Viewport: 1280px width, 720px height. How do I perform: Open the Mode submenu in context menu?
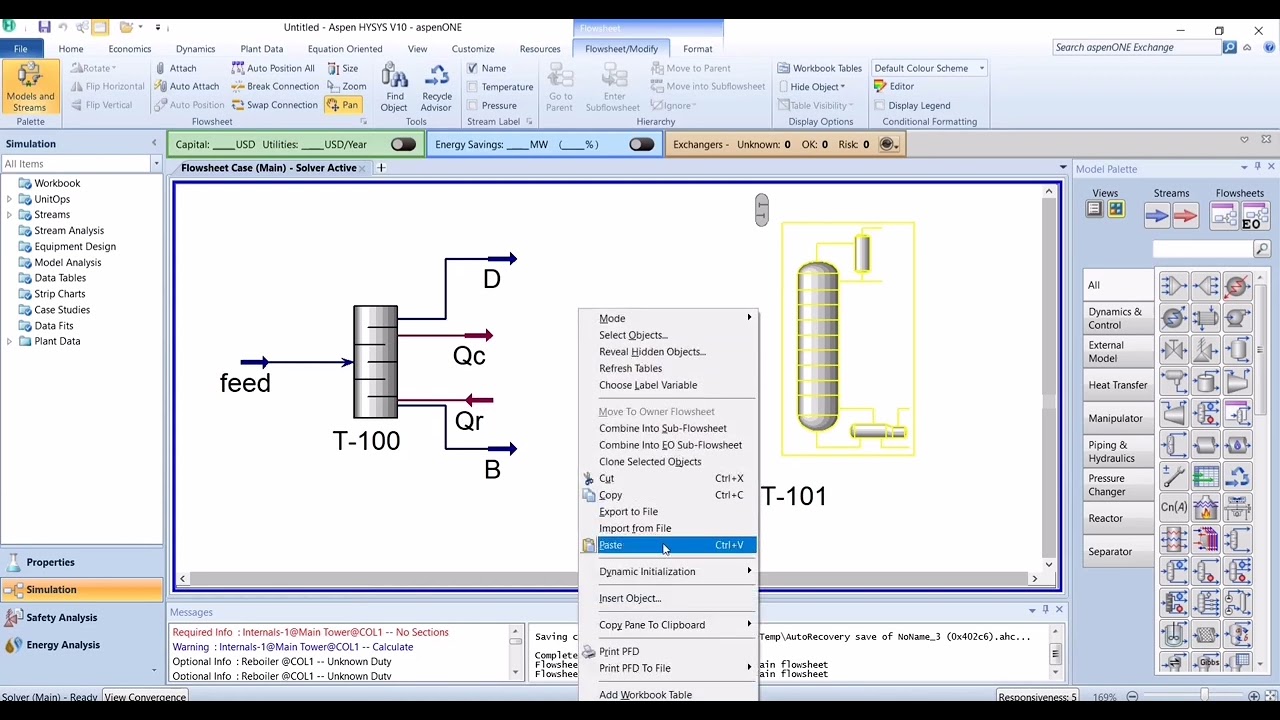point(668,318)
